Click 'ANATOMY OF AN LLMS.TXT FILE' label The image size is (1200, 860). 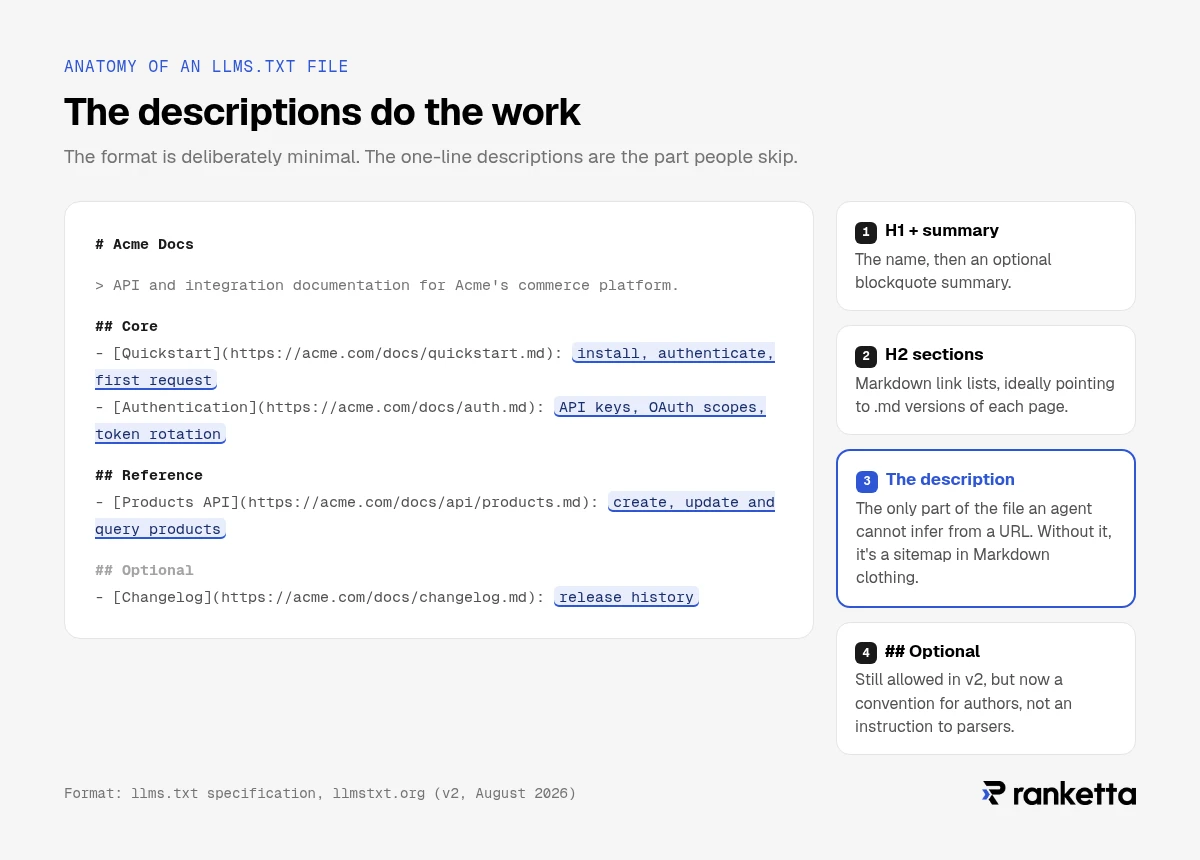(x=206, y=67)
